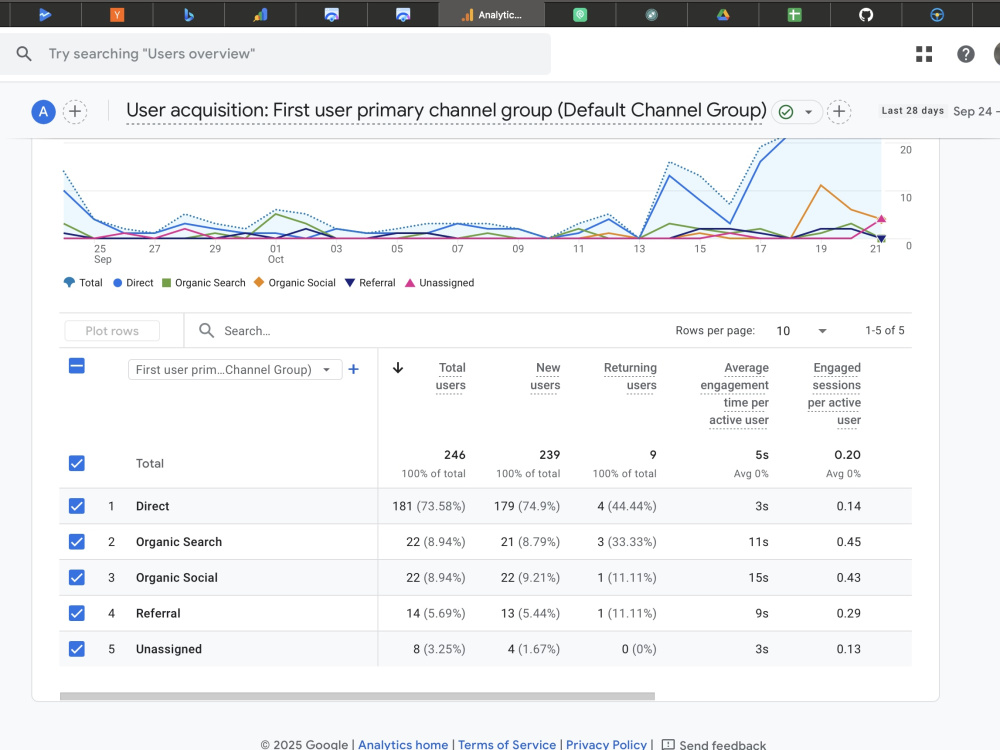Screen dimensions: 1000x750
Task: Add a comparison with the plus circle near avatar
Action: [75, 112]
